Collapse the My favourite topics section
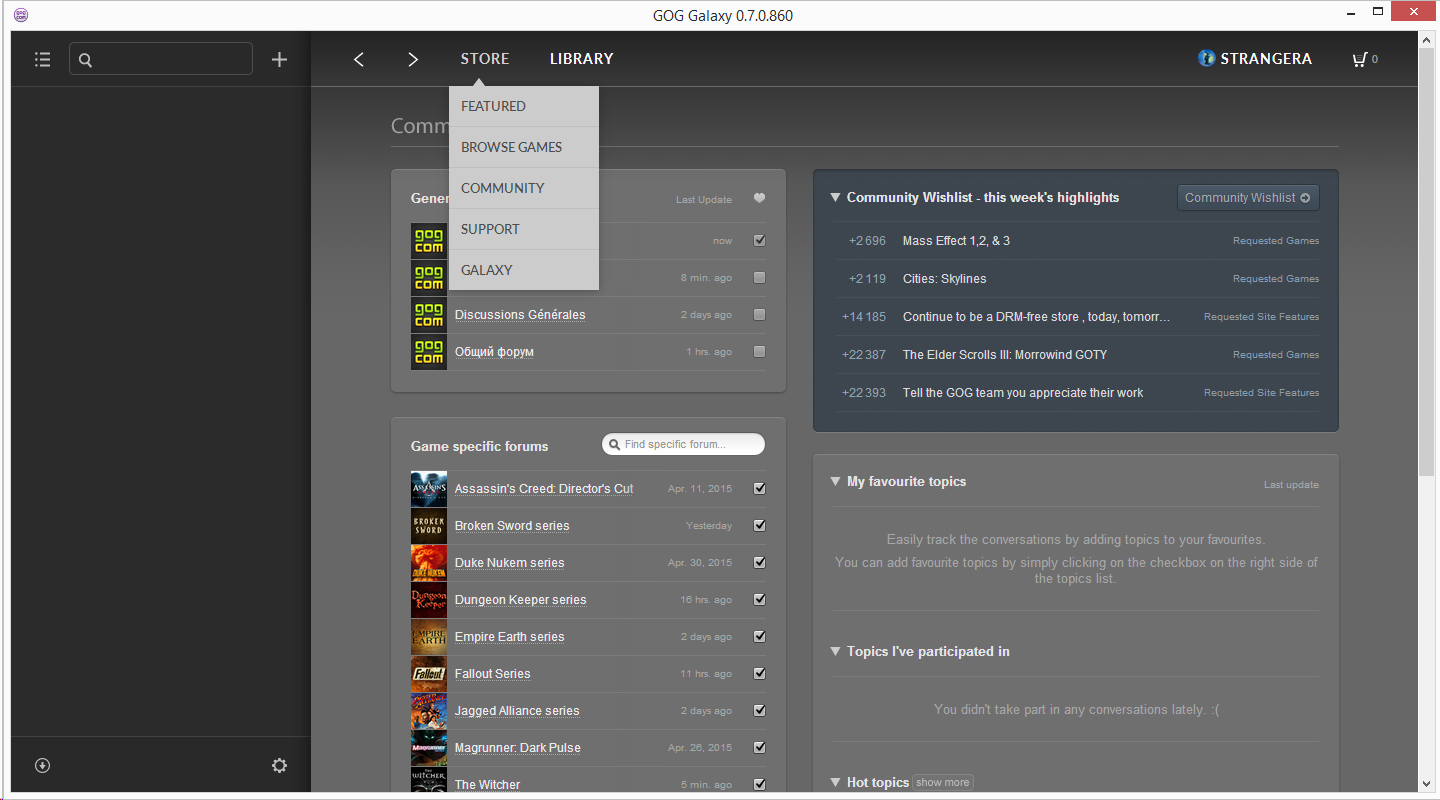1440x800 pixels. click(835, 482)
